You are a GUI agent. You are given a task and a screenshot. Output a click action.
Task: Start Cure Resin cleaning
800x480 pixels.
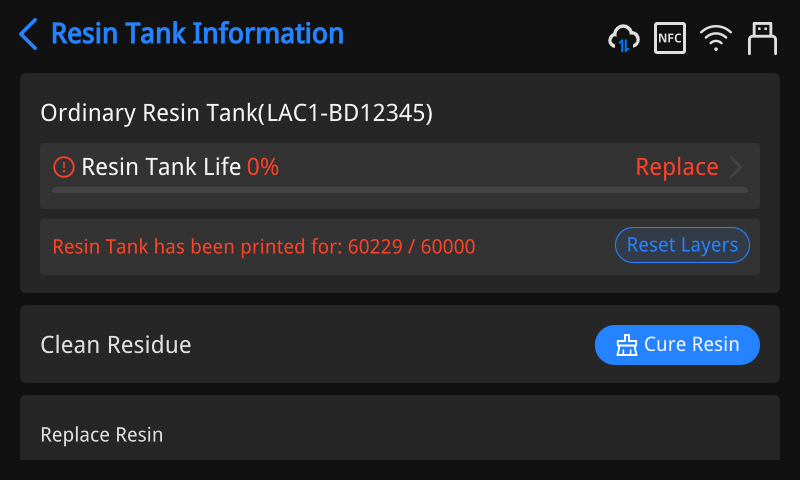pyautogui.click(x=677, y=345)
